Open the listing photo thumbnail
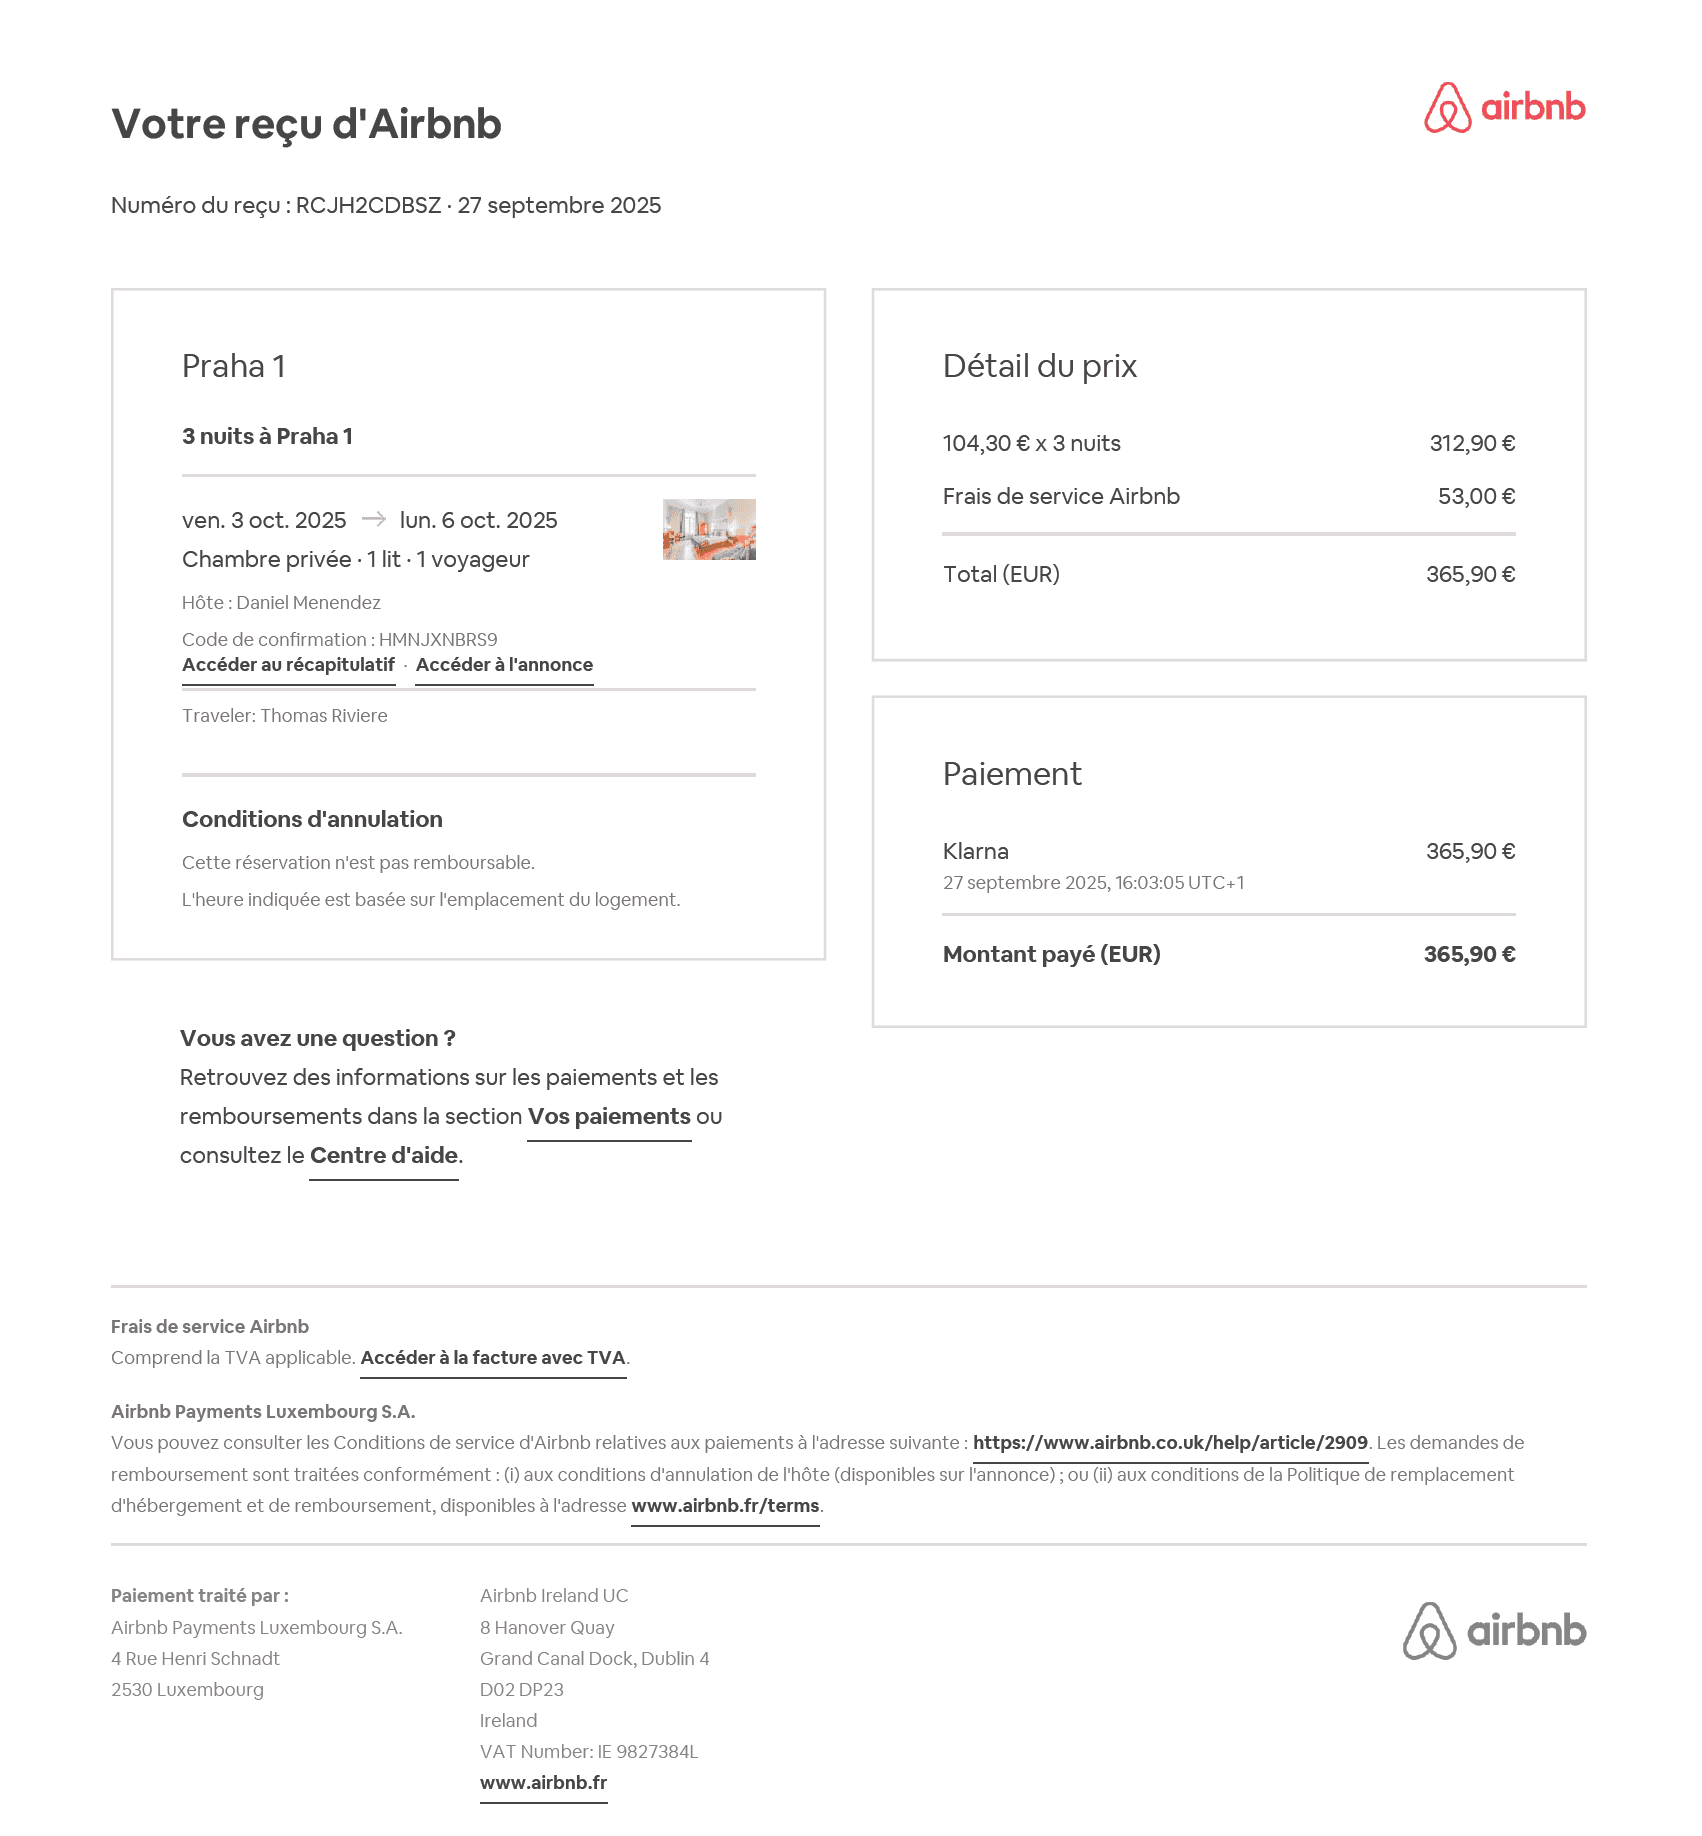This screenshot has width=1702, height=1836. [x=709, y=529]
